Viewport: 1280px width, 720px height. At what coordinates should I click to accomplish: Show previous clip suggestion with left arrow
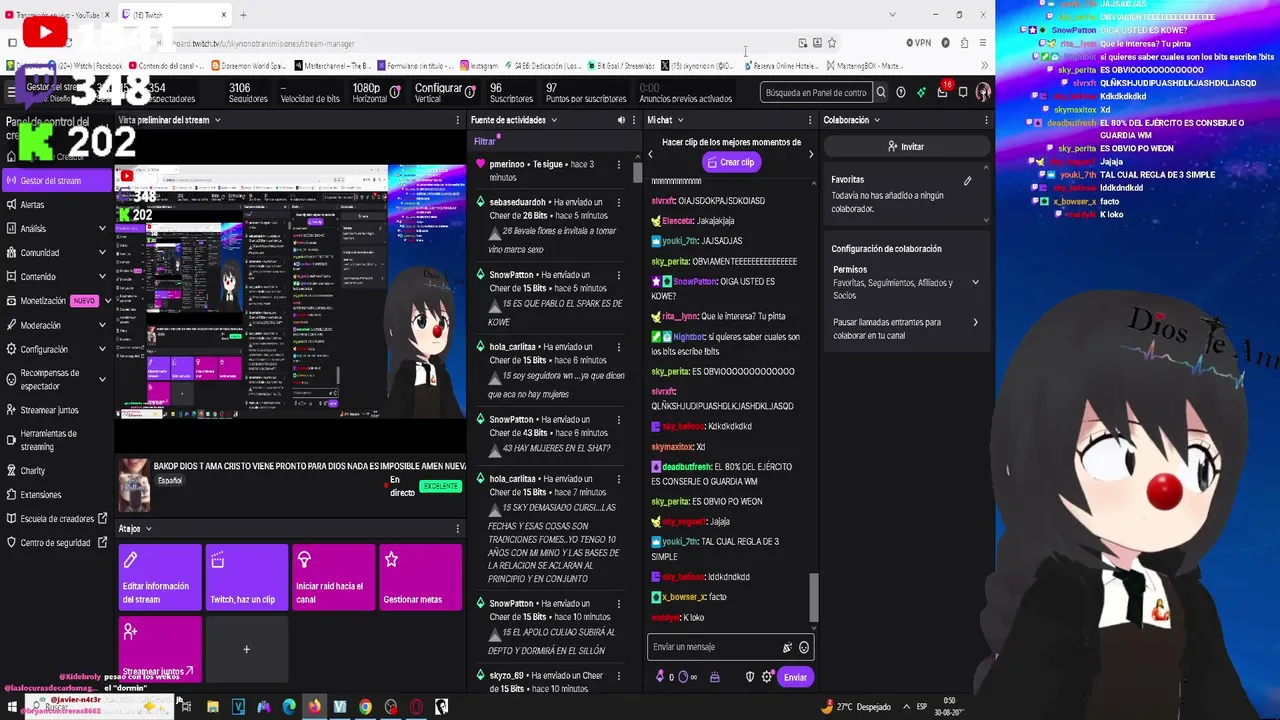pyautogui.click(x=651, y=154)
